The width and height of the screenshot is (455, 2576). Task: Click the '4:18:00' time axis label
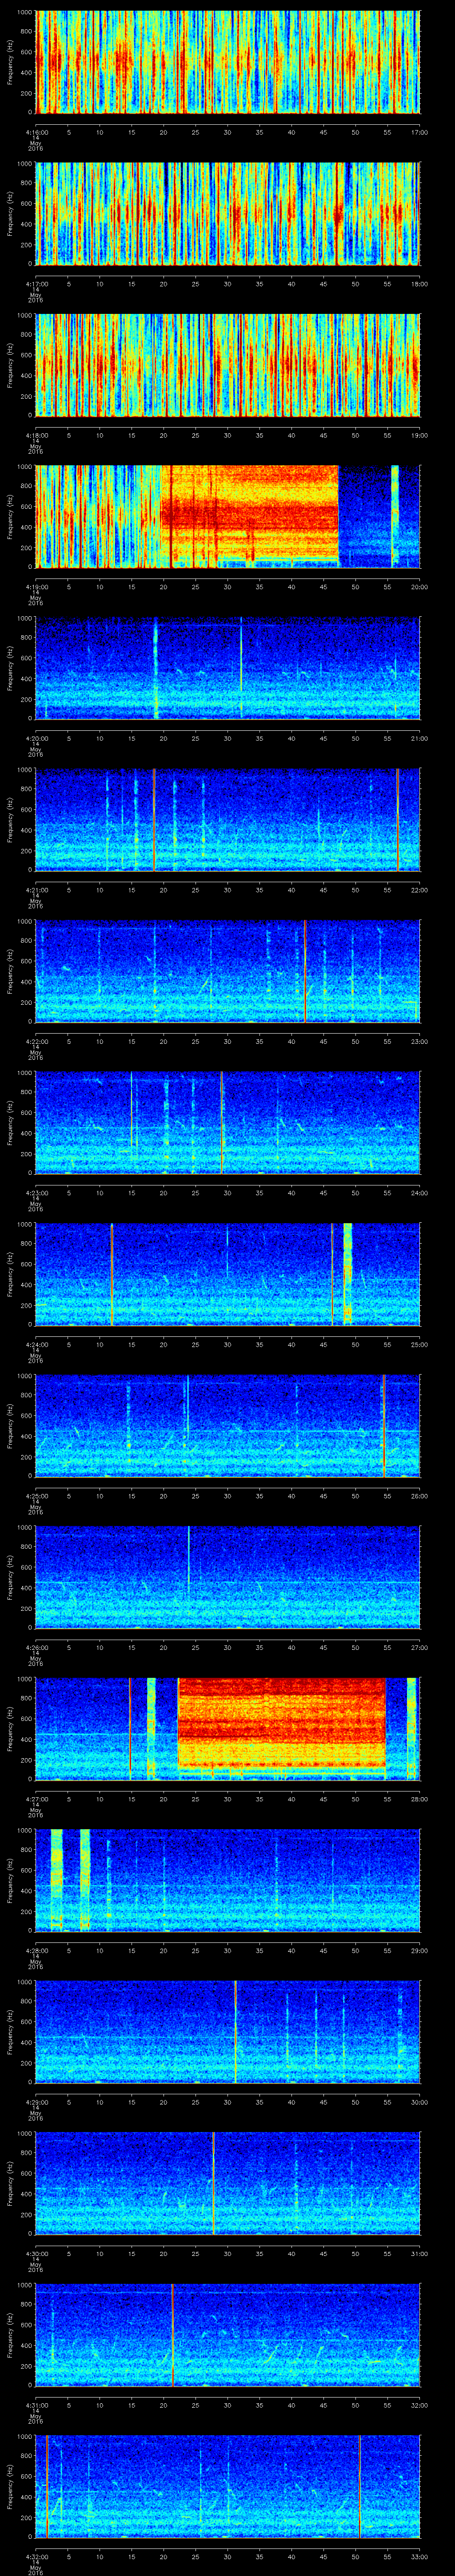pos(36,435)
